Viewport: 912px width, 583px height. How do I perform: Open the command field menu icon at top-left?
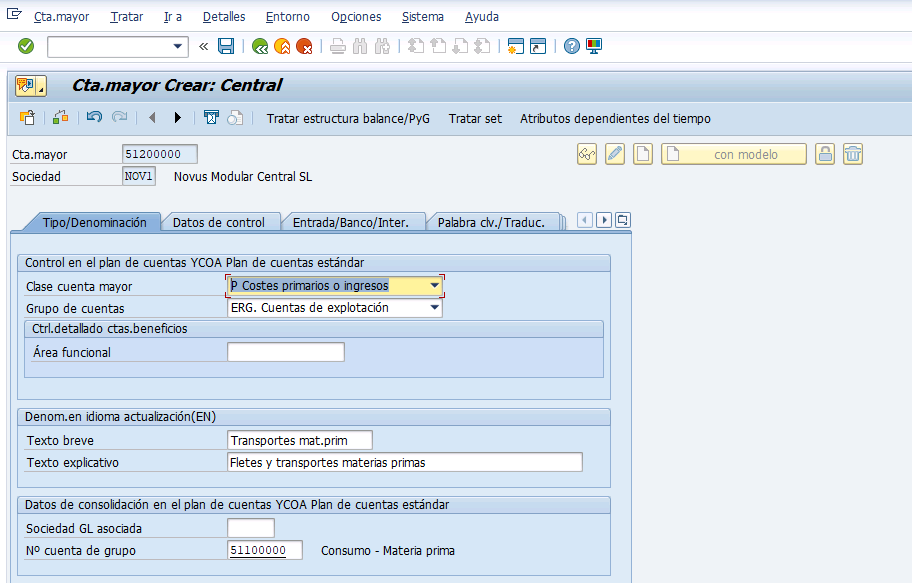click(14, 14)
